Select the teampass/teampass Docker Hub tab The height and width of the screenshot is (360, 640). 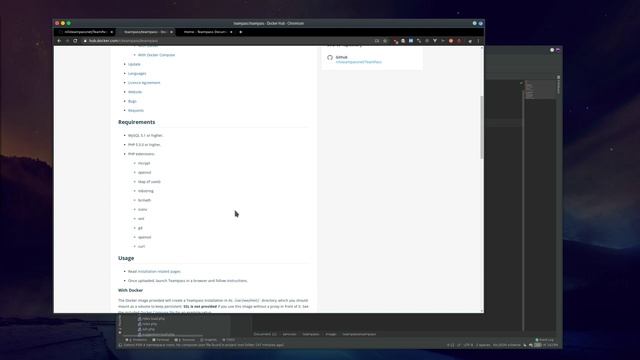point(145,32)
